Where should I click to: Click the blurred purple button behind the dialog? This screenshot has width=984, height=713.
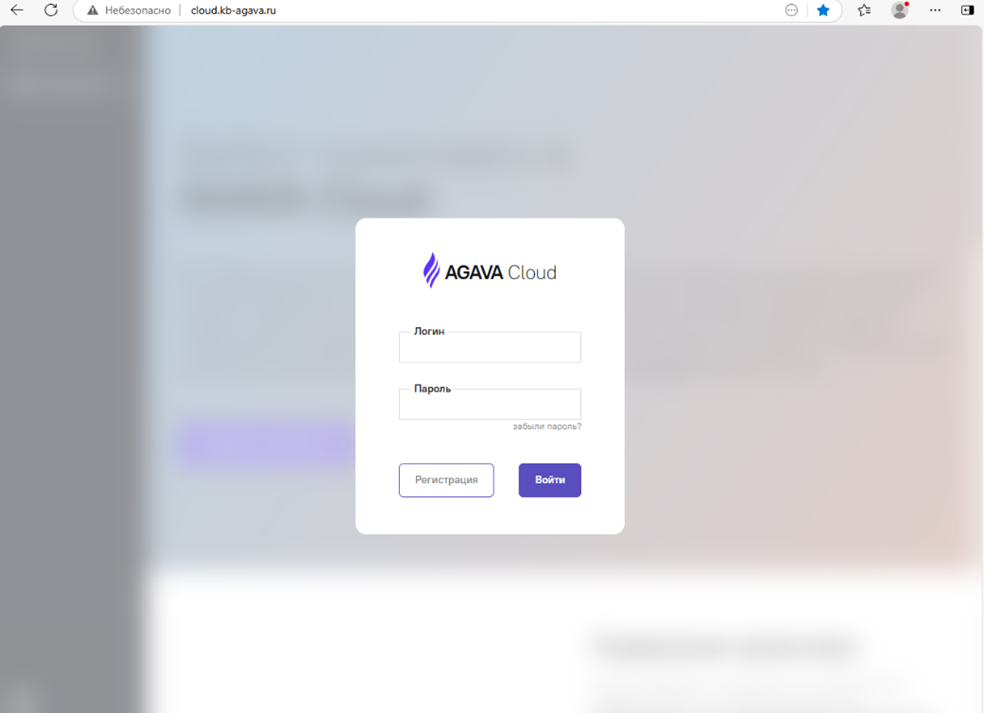click(269, 443)
